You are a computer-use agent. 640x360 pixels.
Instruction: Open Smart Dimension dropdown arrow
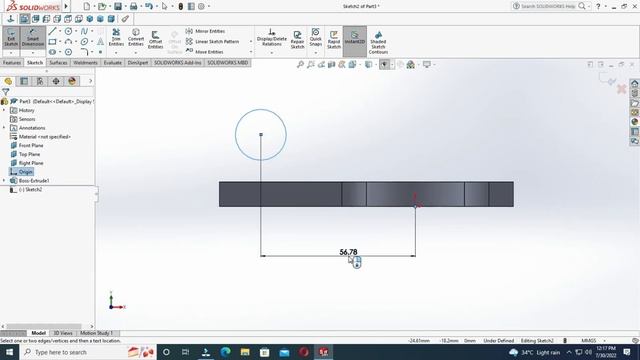coord(33,53)
